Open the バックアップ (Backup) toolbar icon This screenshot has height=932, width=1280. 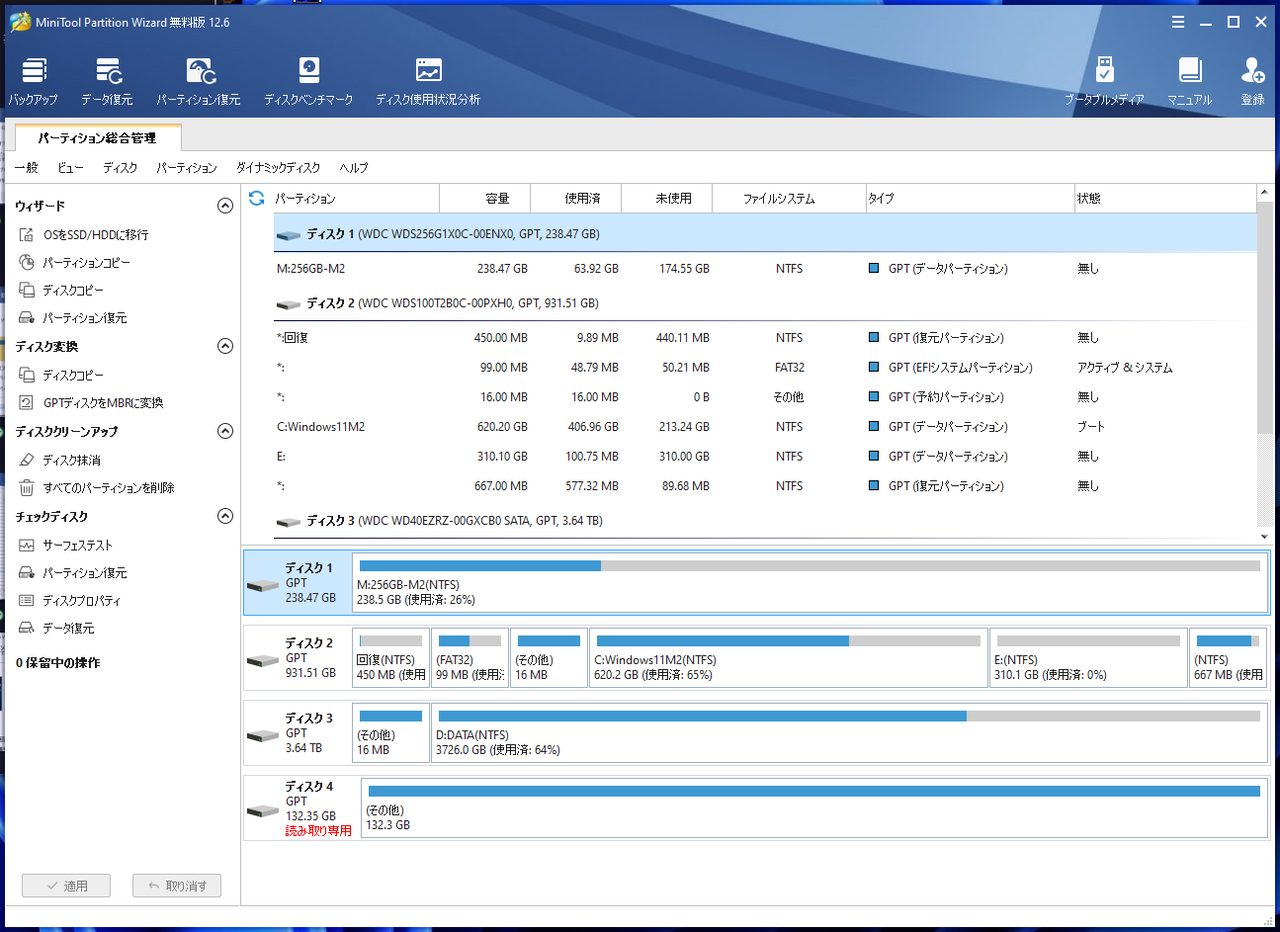[x=33, y=82]
